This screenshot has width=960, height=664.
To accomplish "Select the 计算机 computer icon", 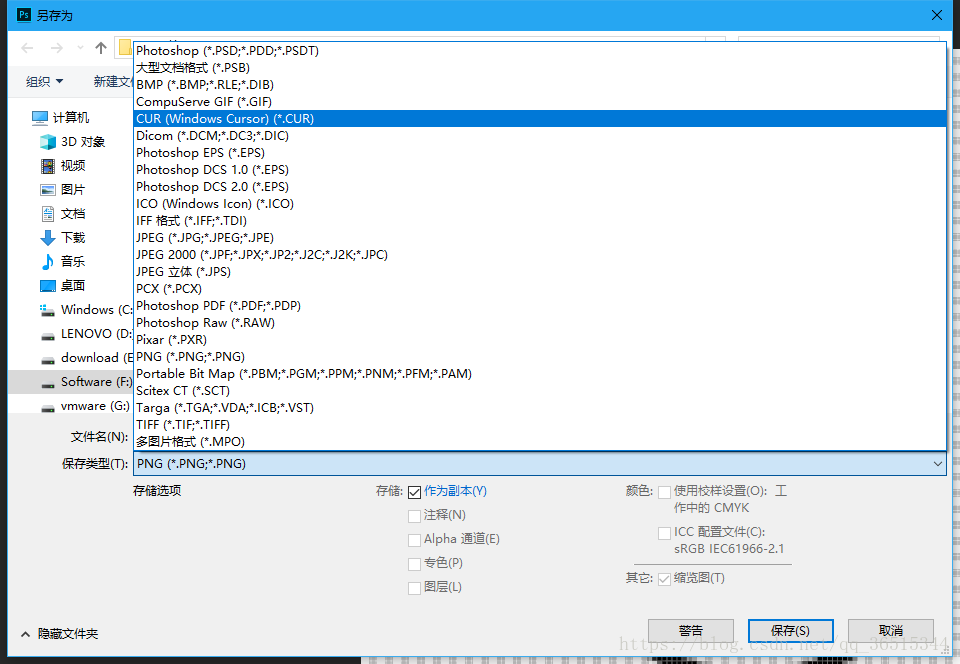I will (x=40, y=118).
